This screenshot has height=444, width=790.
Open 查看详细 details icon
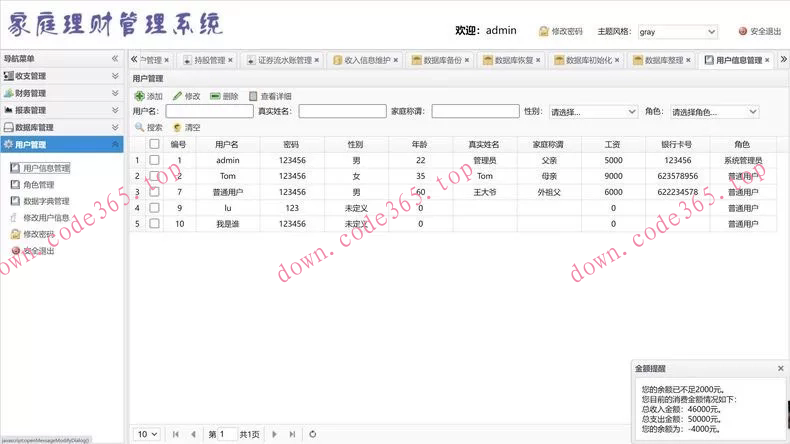(253, 96)
